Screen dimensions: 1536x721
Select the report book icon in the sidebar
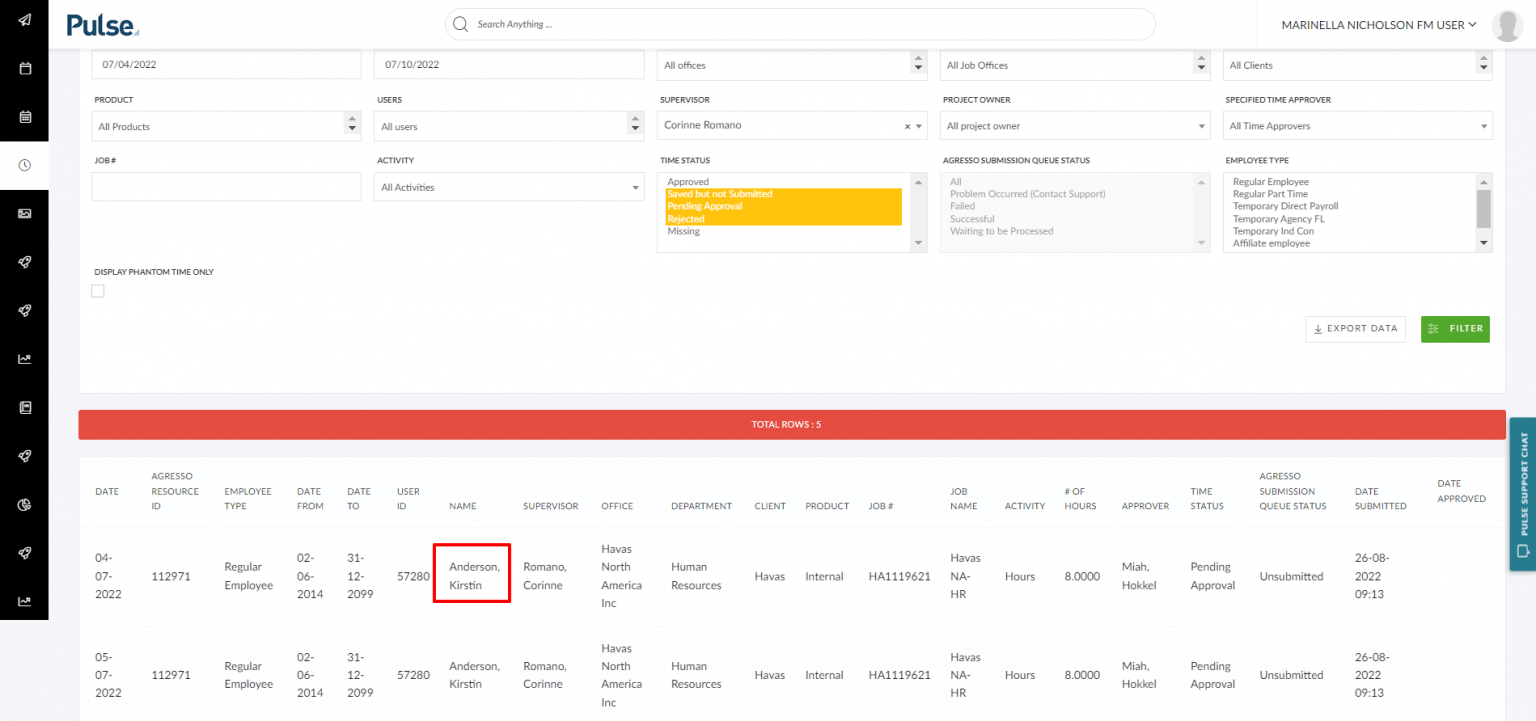(24, 407)
